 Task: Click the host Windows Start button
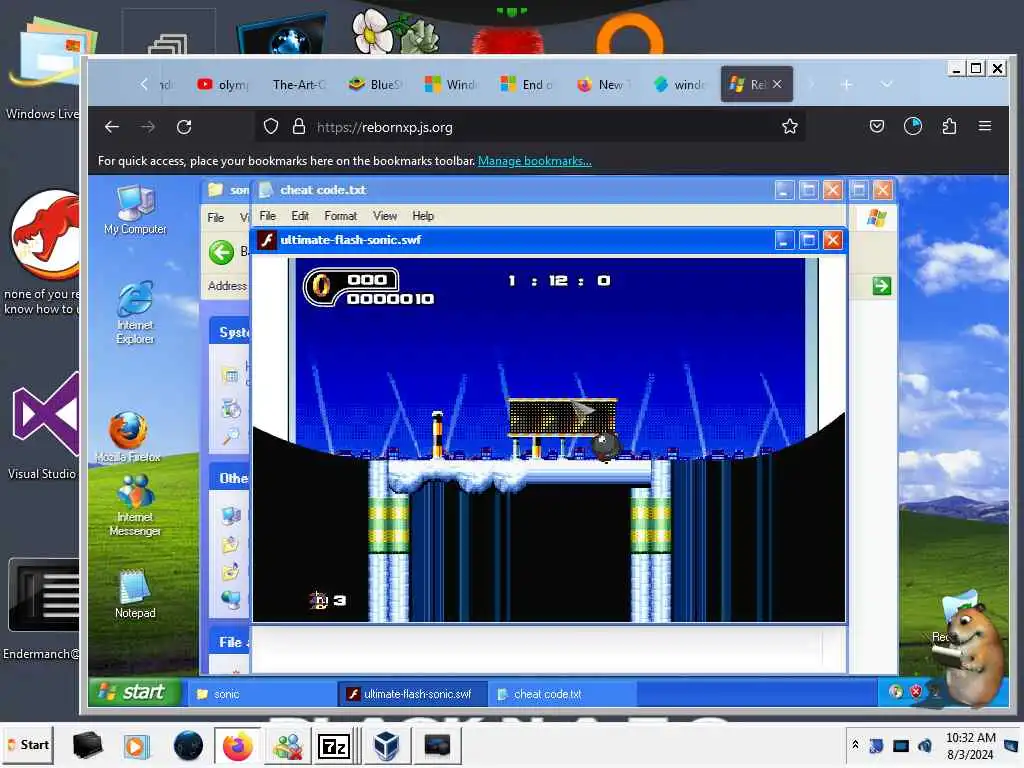tap(28, 745)
